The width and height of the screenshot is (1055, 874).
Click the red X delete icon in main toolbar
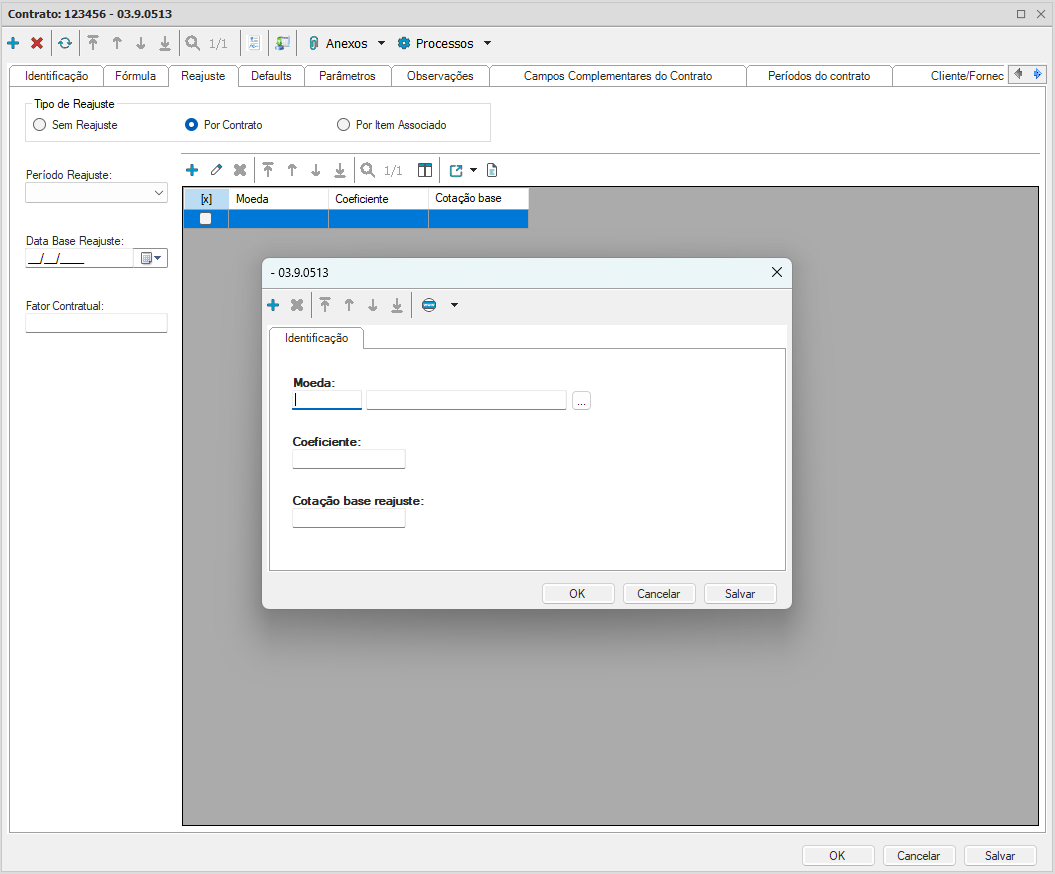point(37,43)
